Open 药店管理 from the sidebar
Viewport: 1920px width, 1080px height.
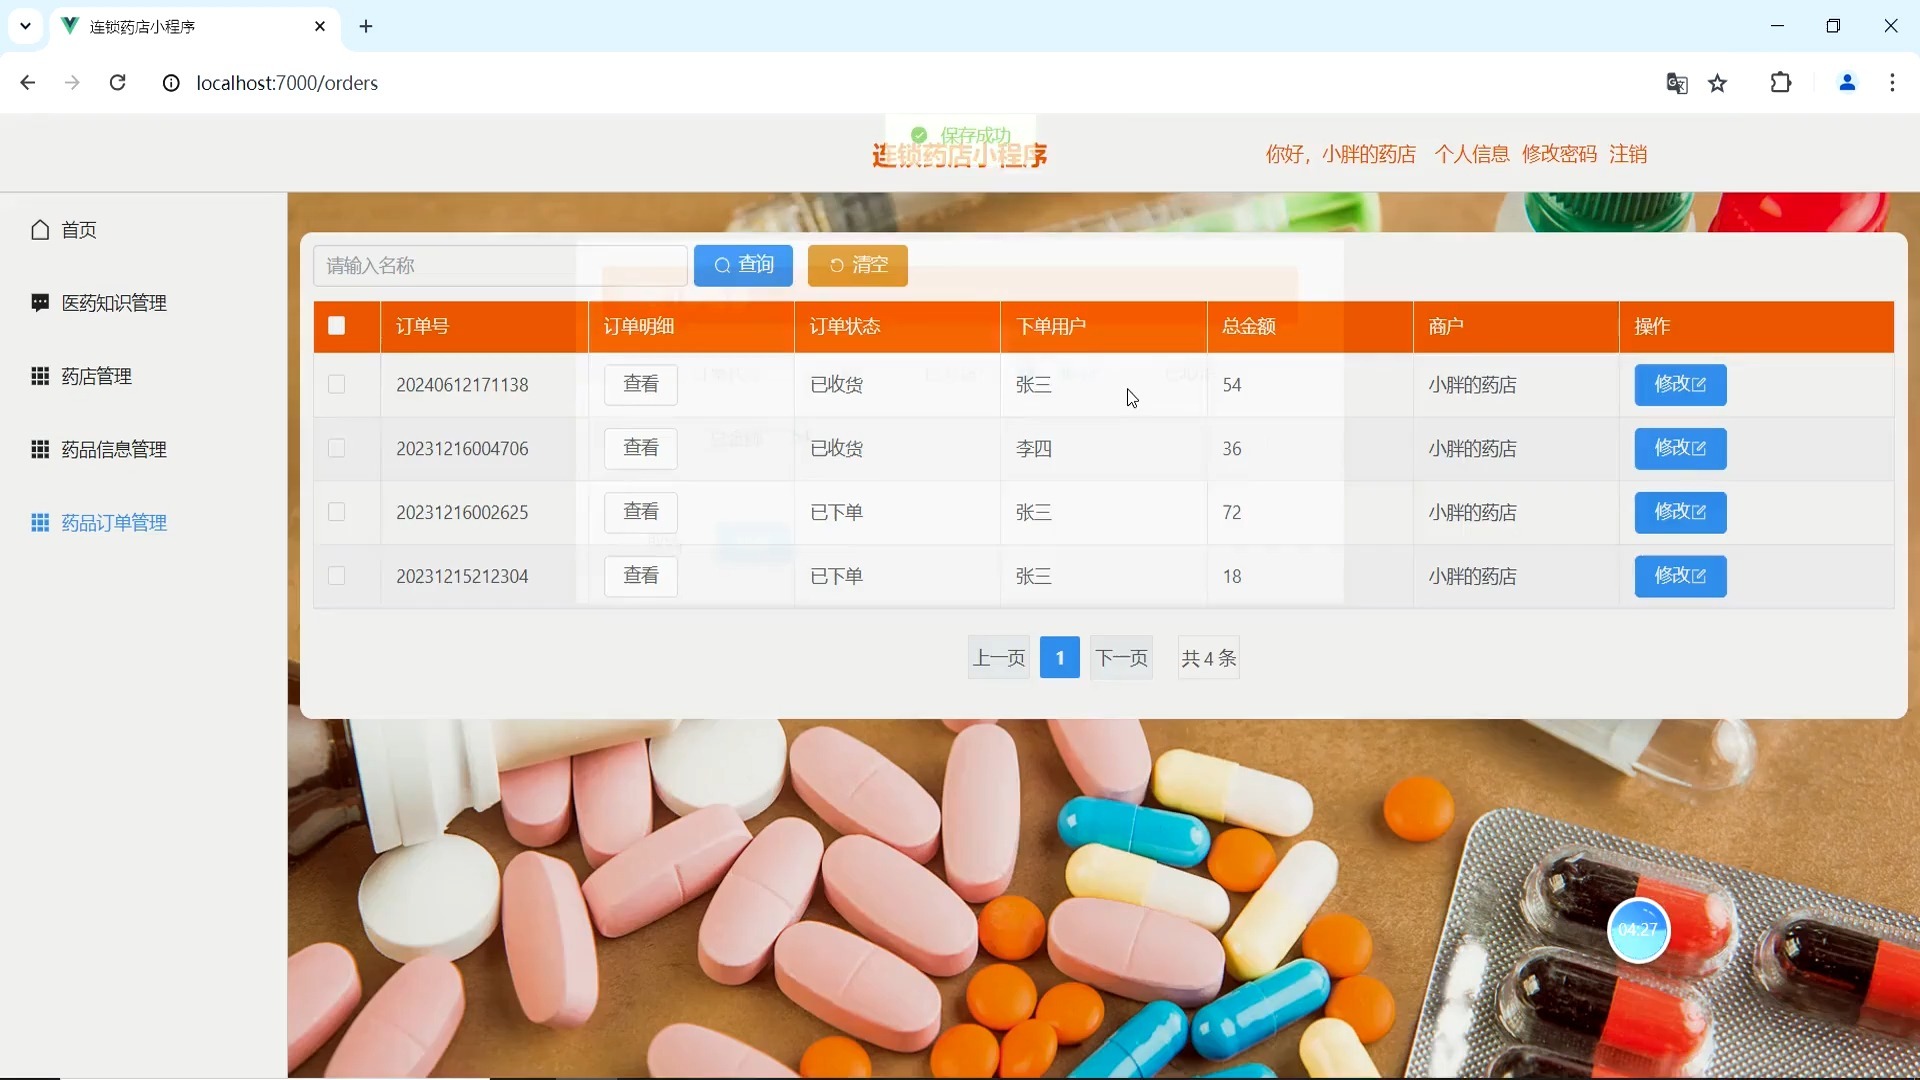tap(96, 375)
